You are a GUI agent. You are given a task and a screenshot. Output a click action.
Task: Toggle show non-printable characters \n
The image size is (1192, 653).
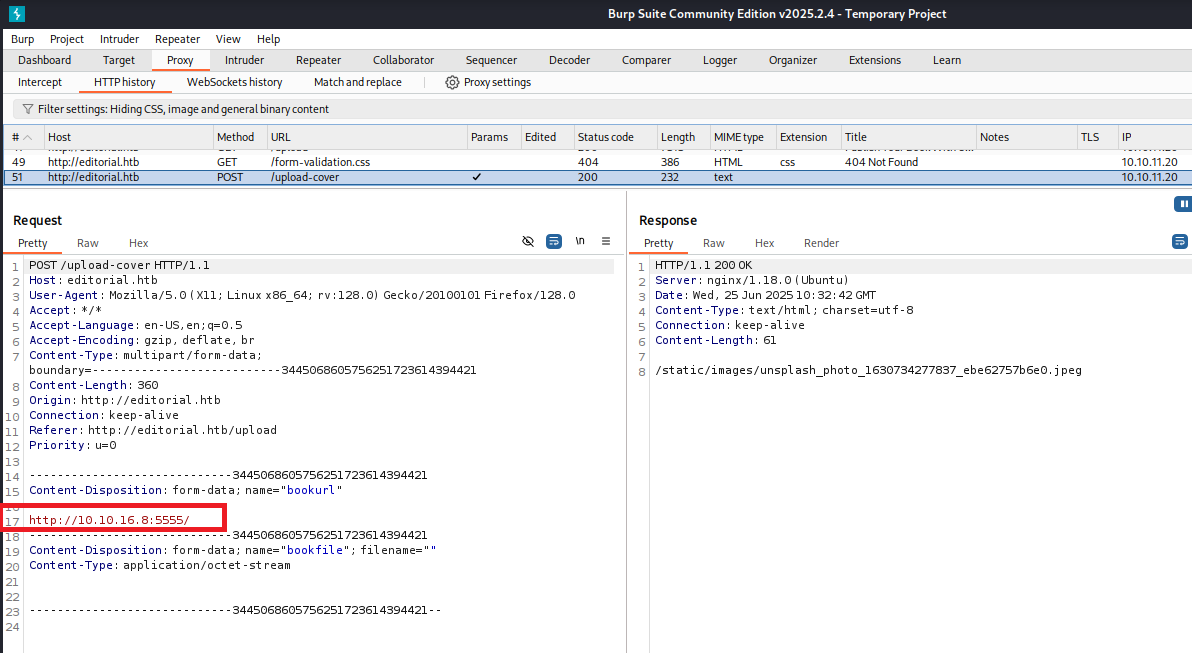point(580,241)
